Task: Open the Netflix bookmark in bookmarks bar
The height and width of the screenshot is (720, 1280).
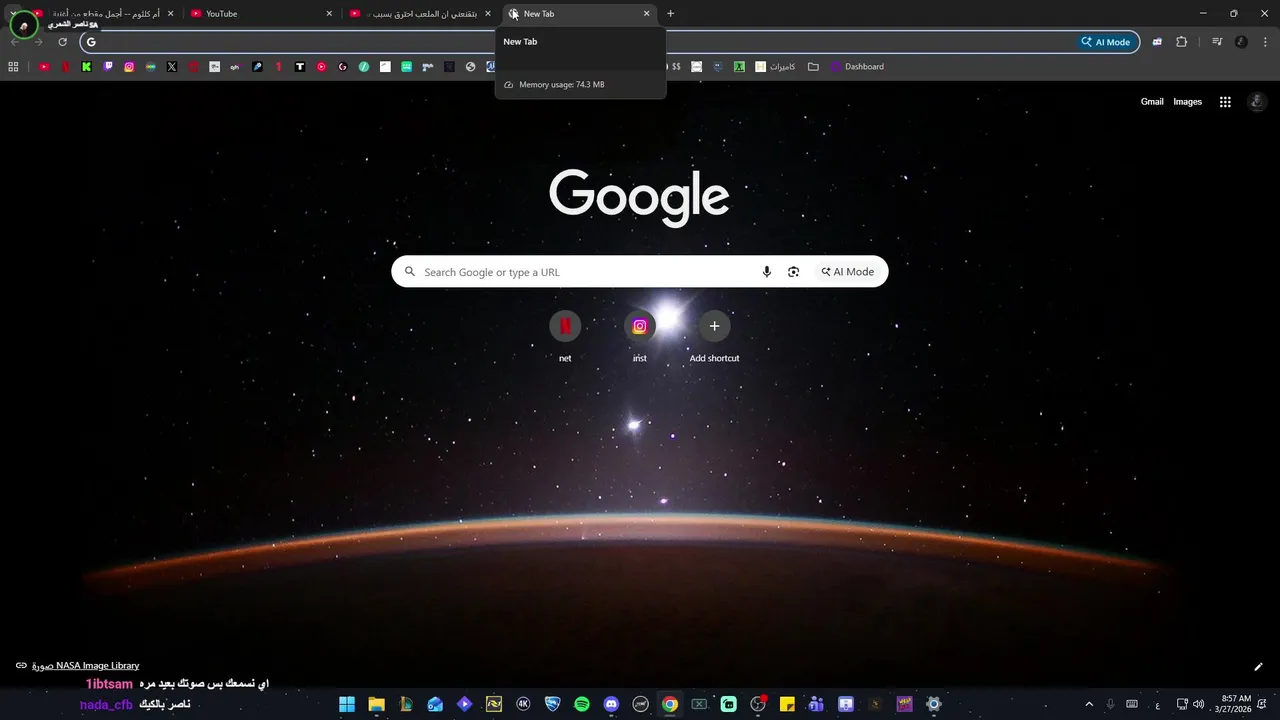Action: 65,67
